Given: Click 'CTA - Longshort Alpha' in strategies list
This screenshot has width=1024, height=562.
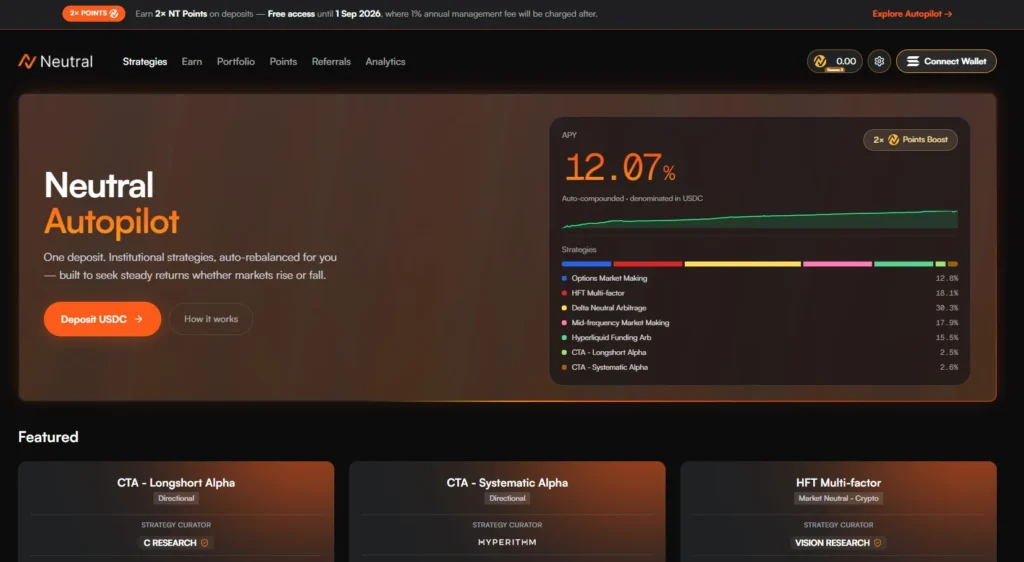Looking at the screenshot, I should click(x=609, y=352).
